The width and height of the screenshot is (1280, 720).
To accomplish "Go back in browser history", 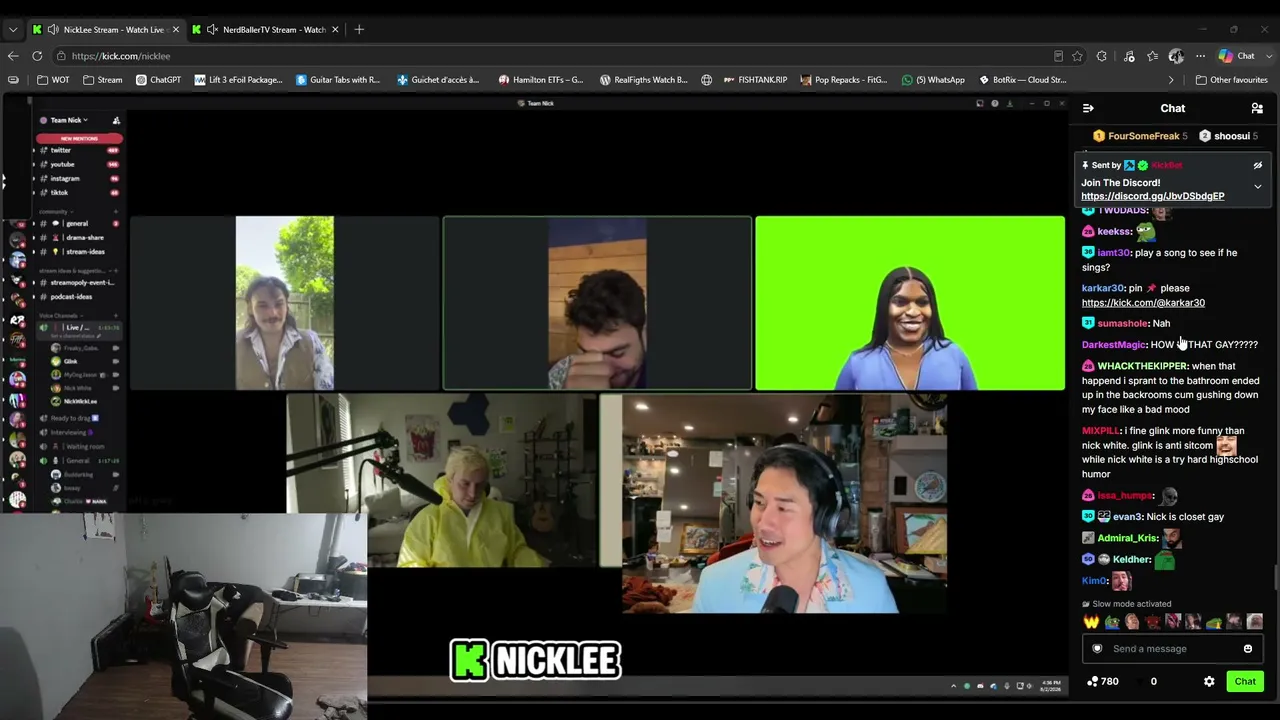I will point(13,56).
